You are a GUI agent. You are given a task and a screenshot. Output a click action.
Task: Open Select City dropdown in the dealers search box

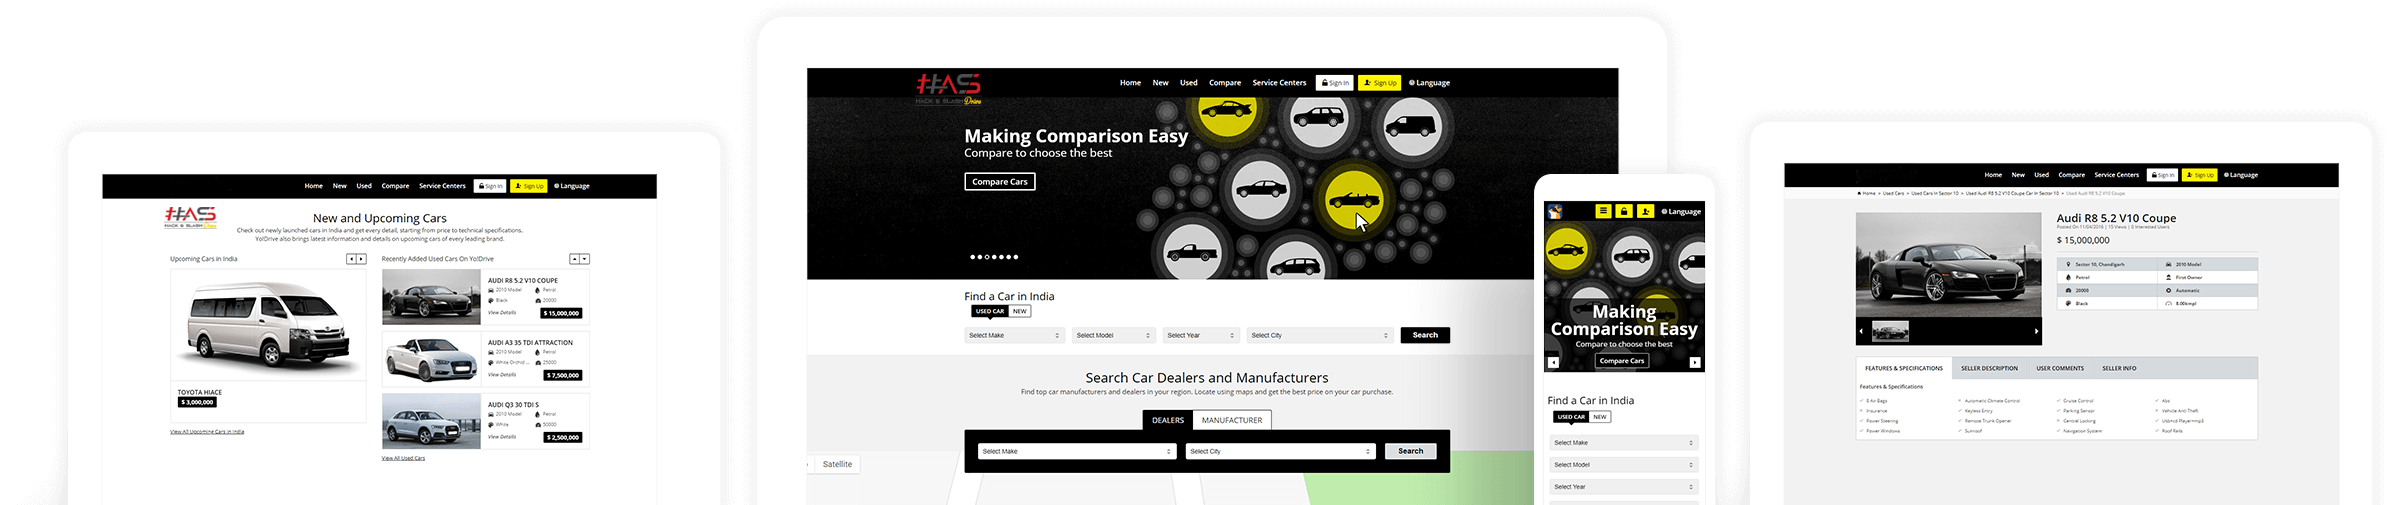1281,451
